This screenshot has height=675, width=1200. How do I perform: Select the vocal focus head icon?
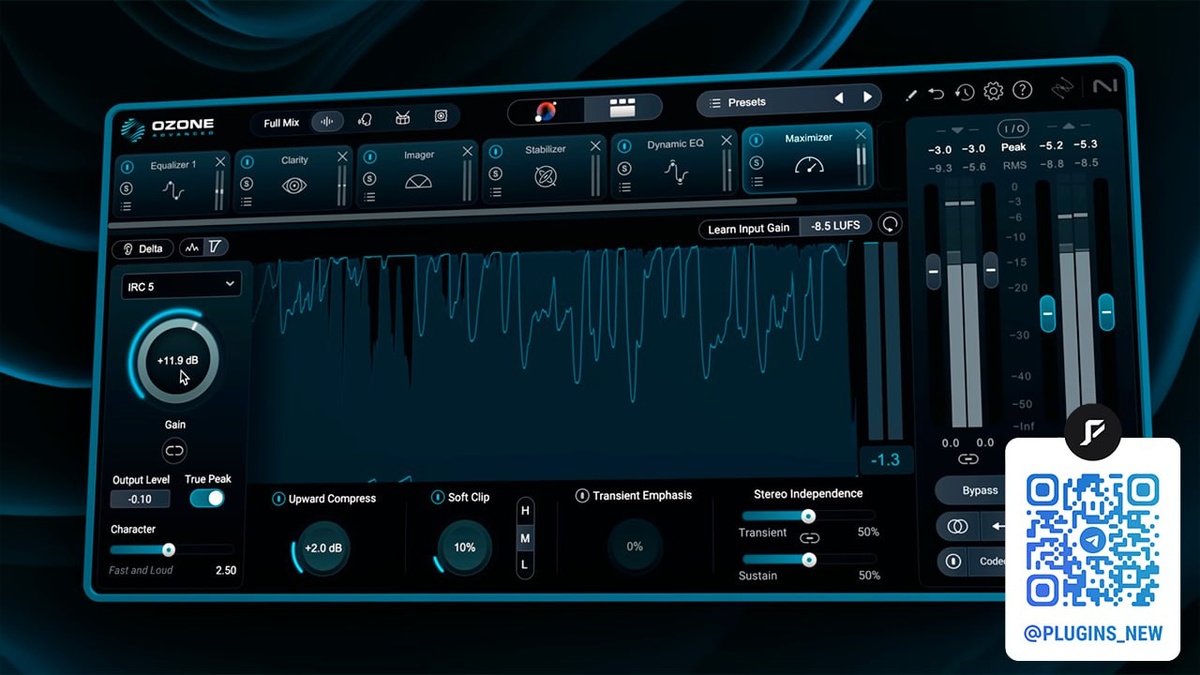click(365, 121)
